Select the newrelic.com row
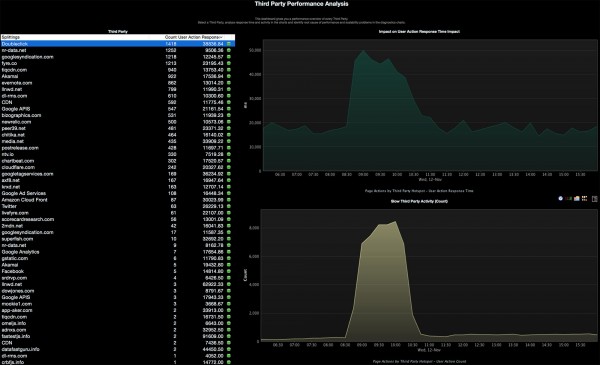Viewport: 600px width, 365px height. [117, 122]
